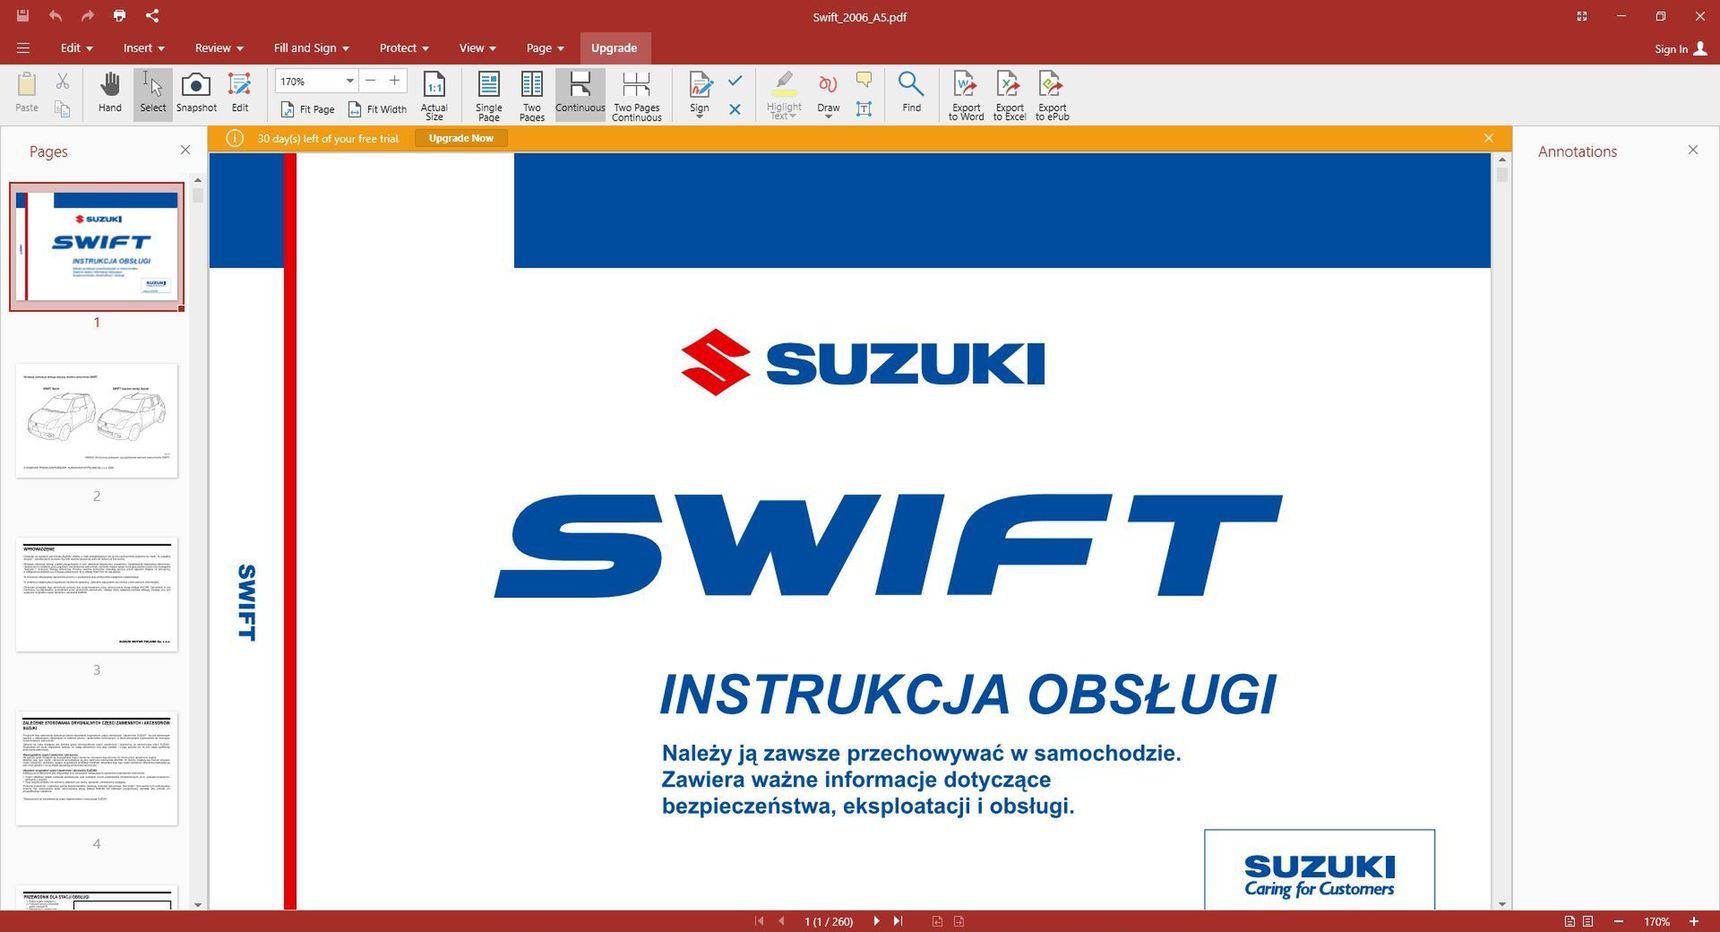Click the Save icon in title bar
The height and width of the screenshot is (932, 1720).
click(23, 16)
